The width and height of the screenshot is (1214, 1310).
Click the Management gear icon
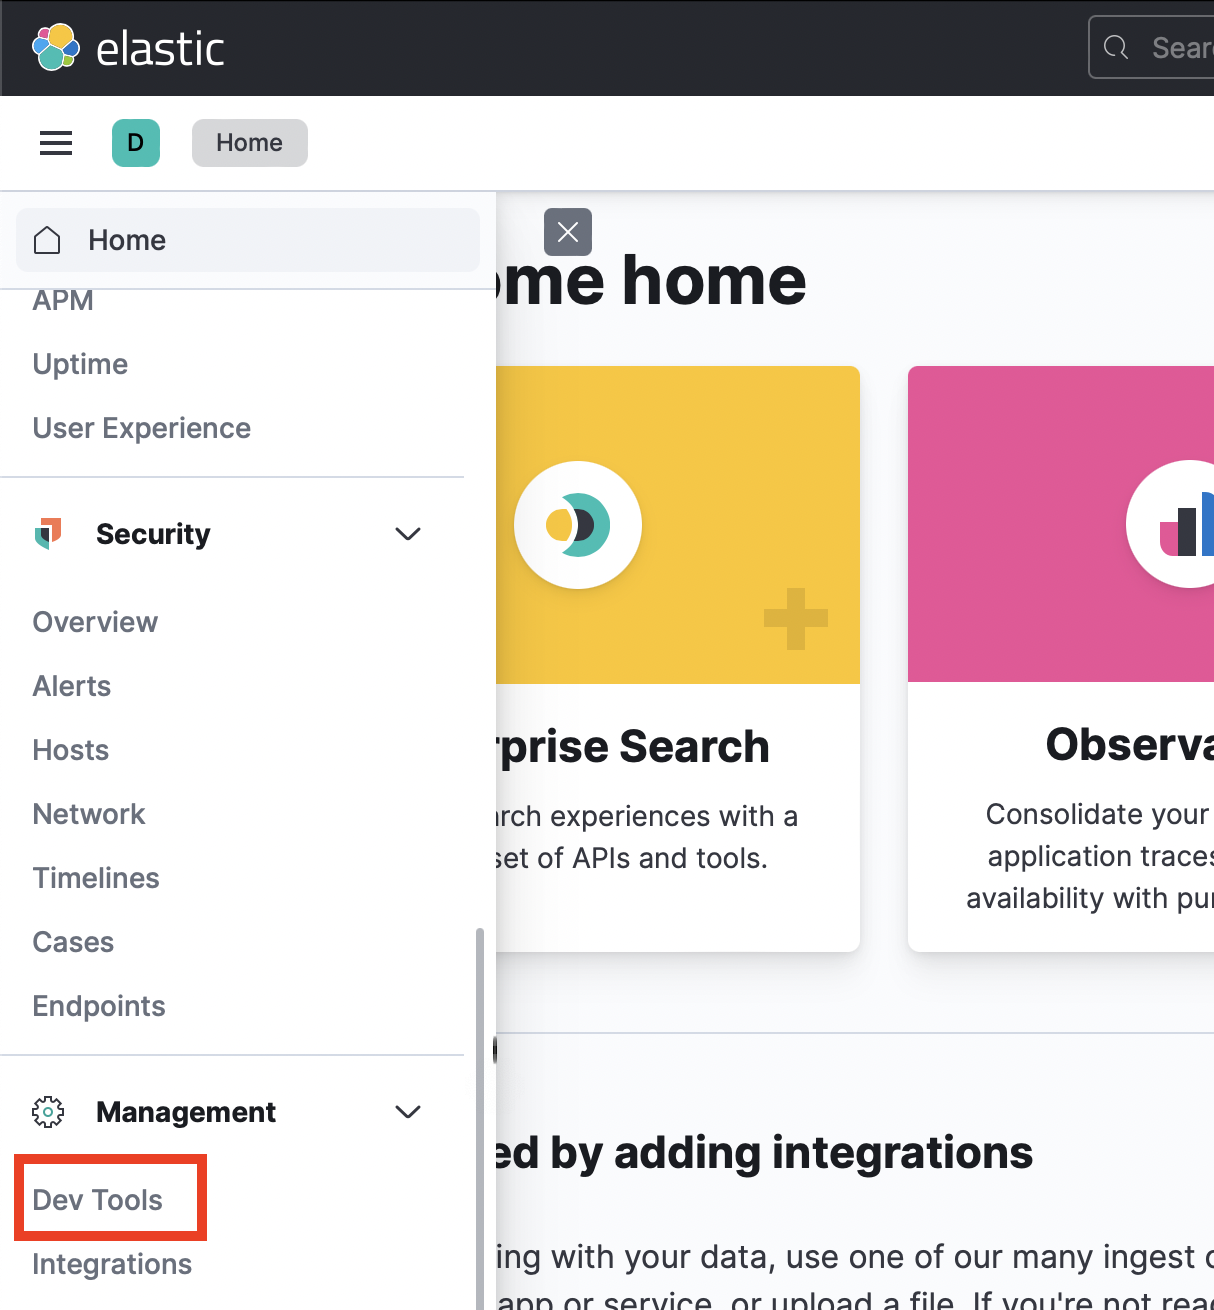pyautogui.click(x=48, y=1112)
